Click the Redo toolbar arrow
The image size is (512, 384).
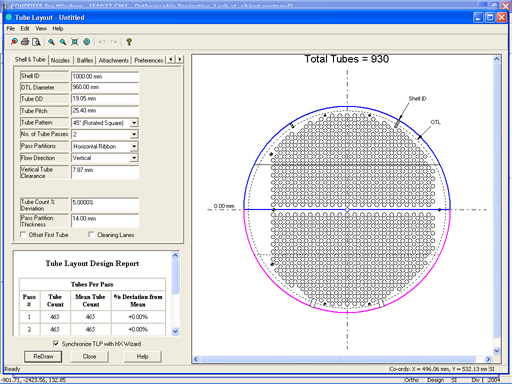[114, 42]
